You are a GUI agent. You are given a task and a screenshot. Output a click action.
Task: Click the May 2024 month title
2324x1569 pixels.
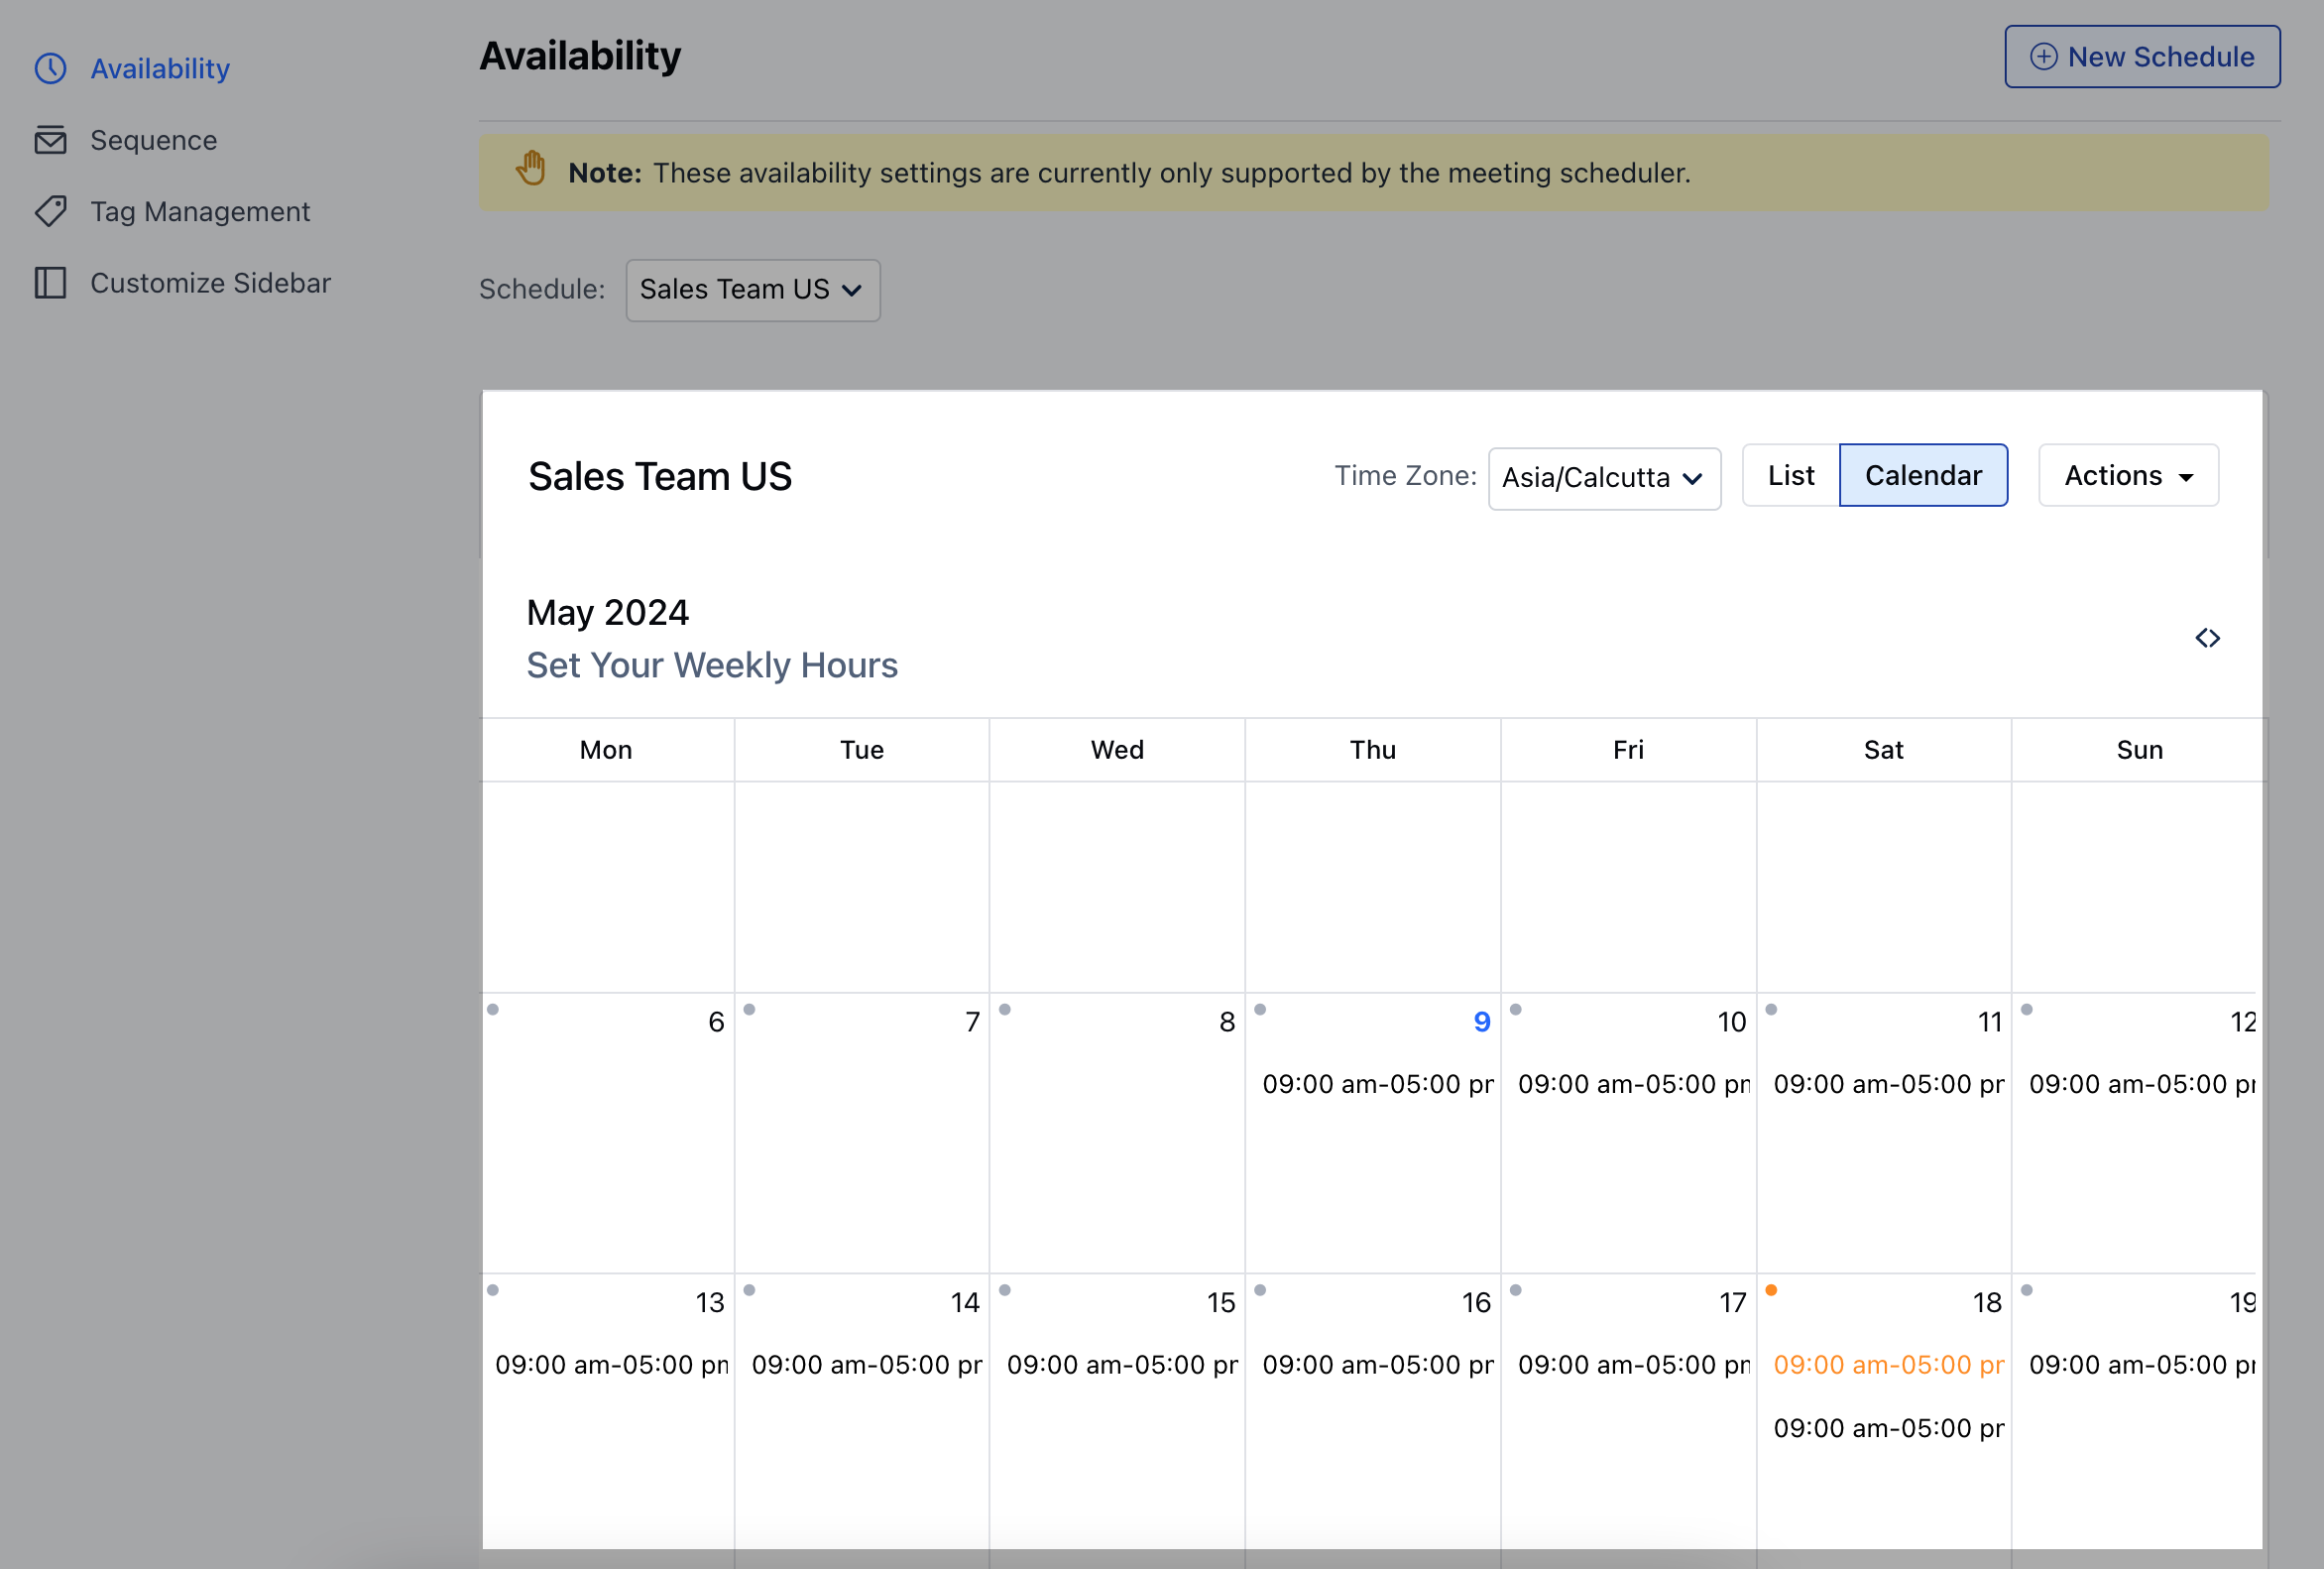click(x=608, y=613)
